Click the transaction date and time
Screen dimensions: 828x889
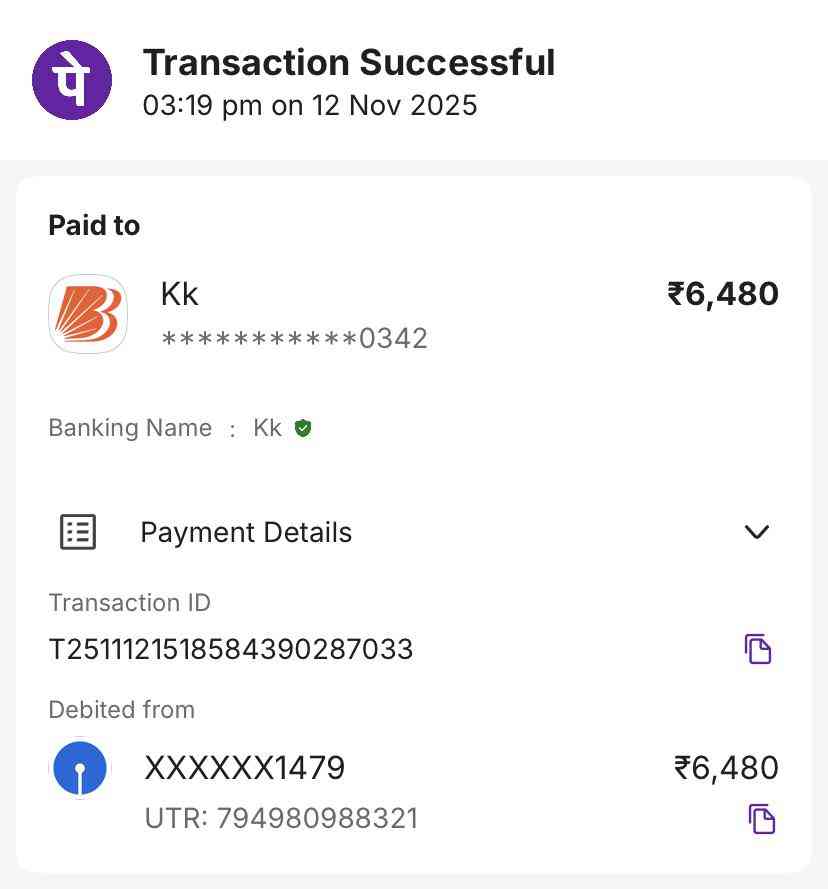click(x=310, y=106)
